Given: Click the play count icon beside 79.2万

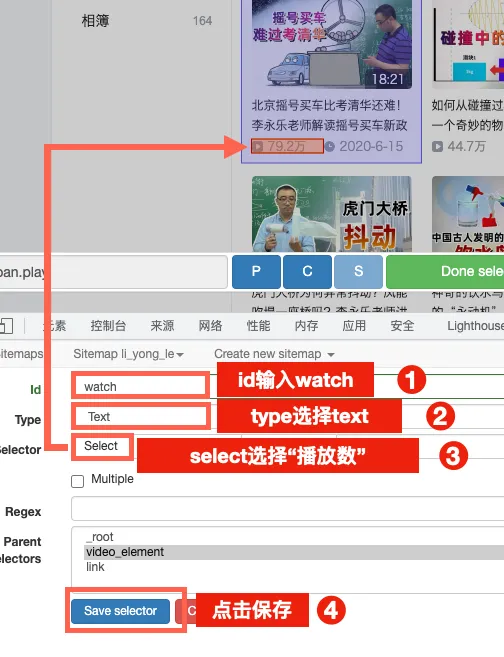Looking at the screenshot, I should point(257,146).
